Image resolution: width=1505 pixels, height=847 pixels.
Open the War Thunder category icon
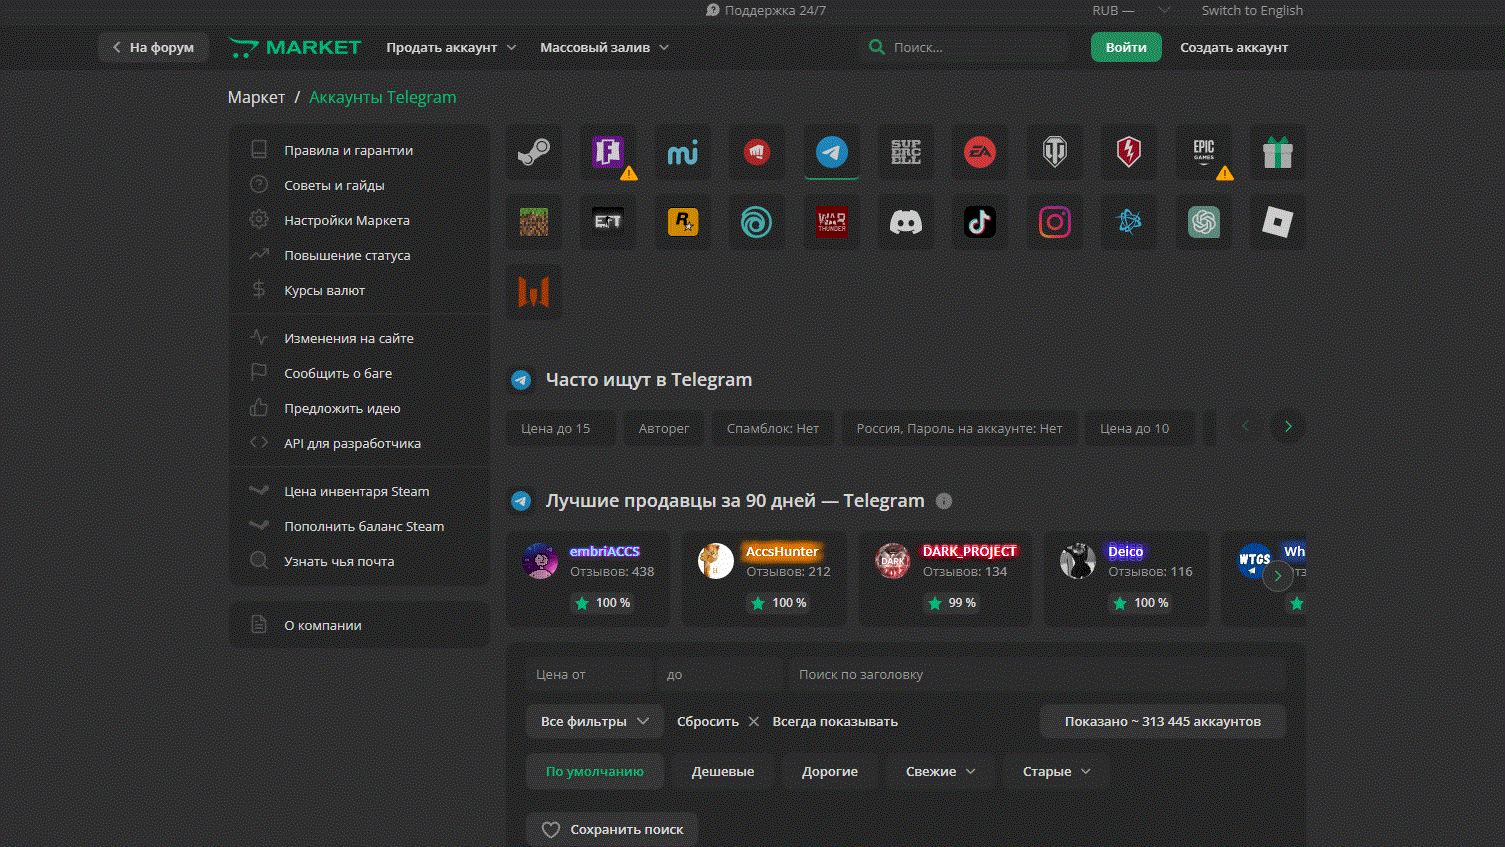pyautogui.click(x=831, y=222)
